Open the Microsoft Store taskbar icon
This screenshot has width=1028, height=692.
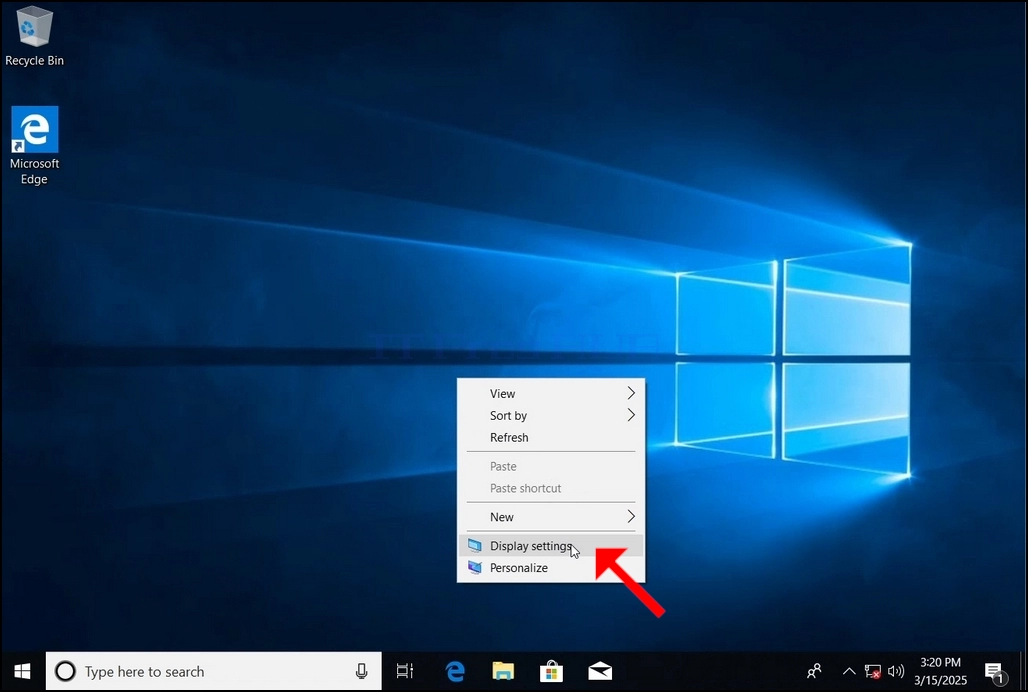click(551, 671)
